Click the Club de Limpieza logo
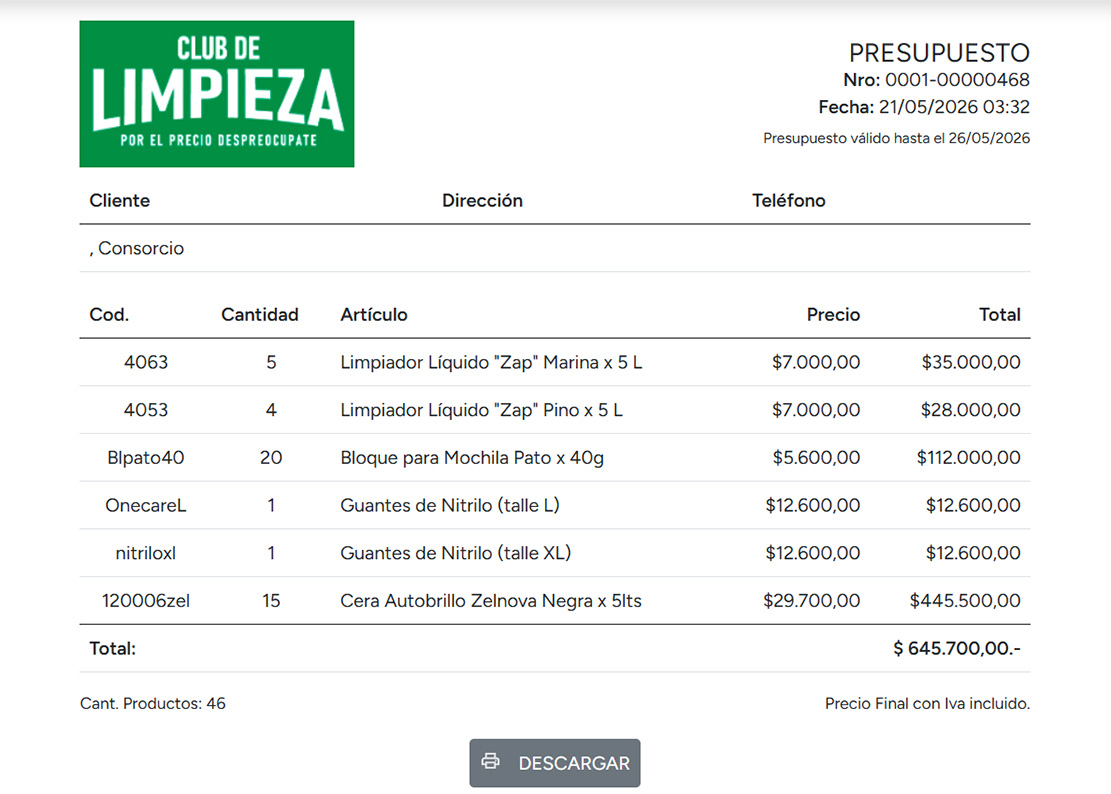1111x794 pixels. click(x=217, y=93)
